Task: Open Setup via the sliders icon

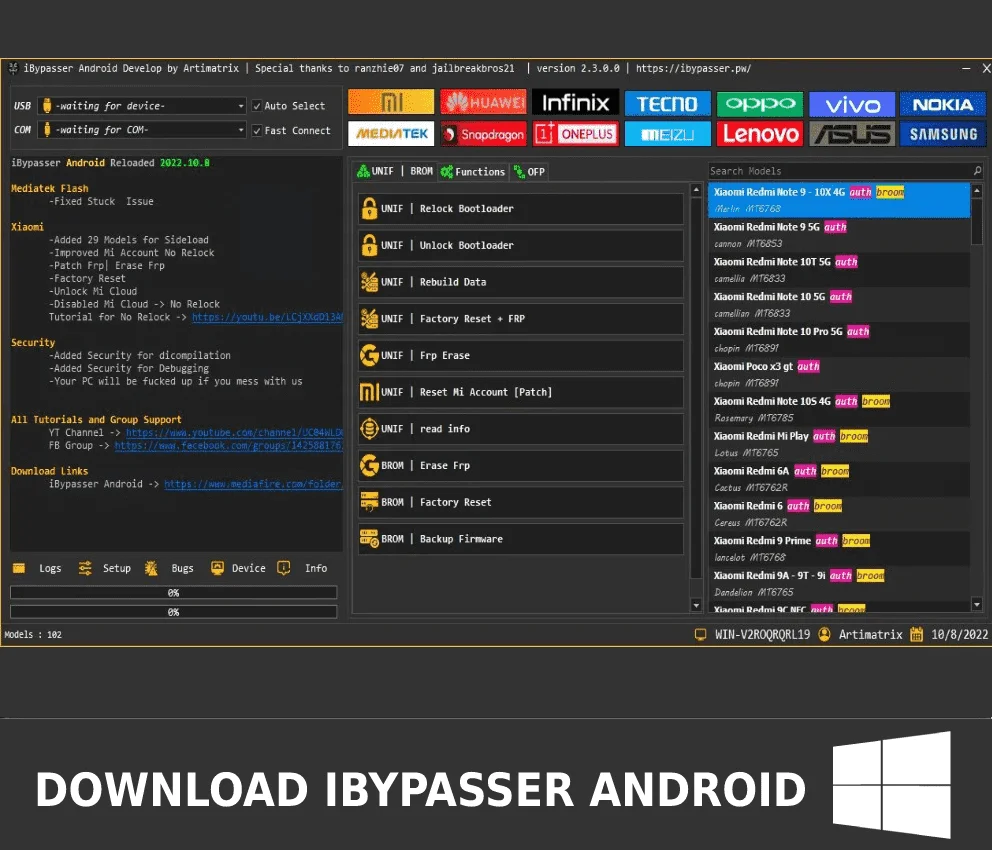Action: [x=85, y=568]
